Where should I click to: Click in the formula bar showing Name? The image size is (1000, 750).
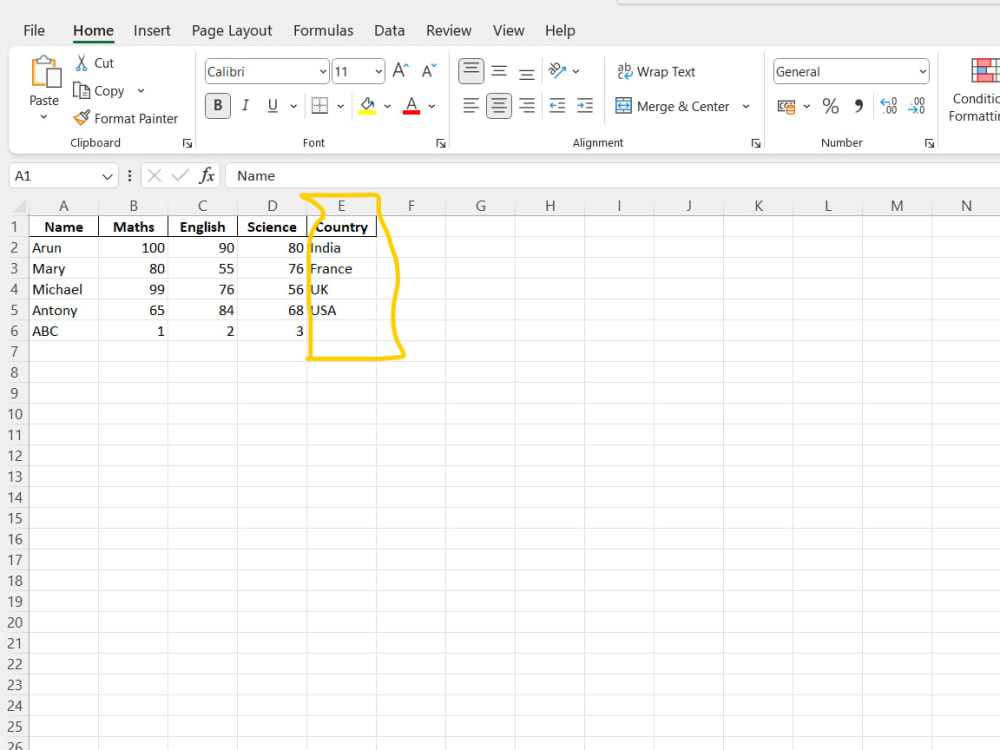pos(612,175)
